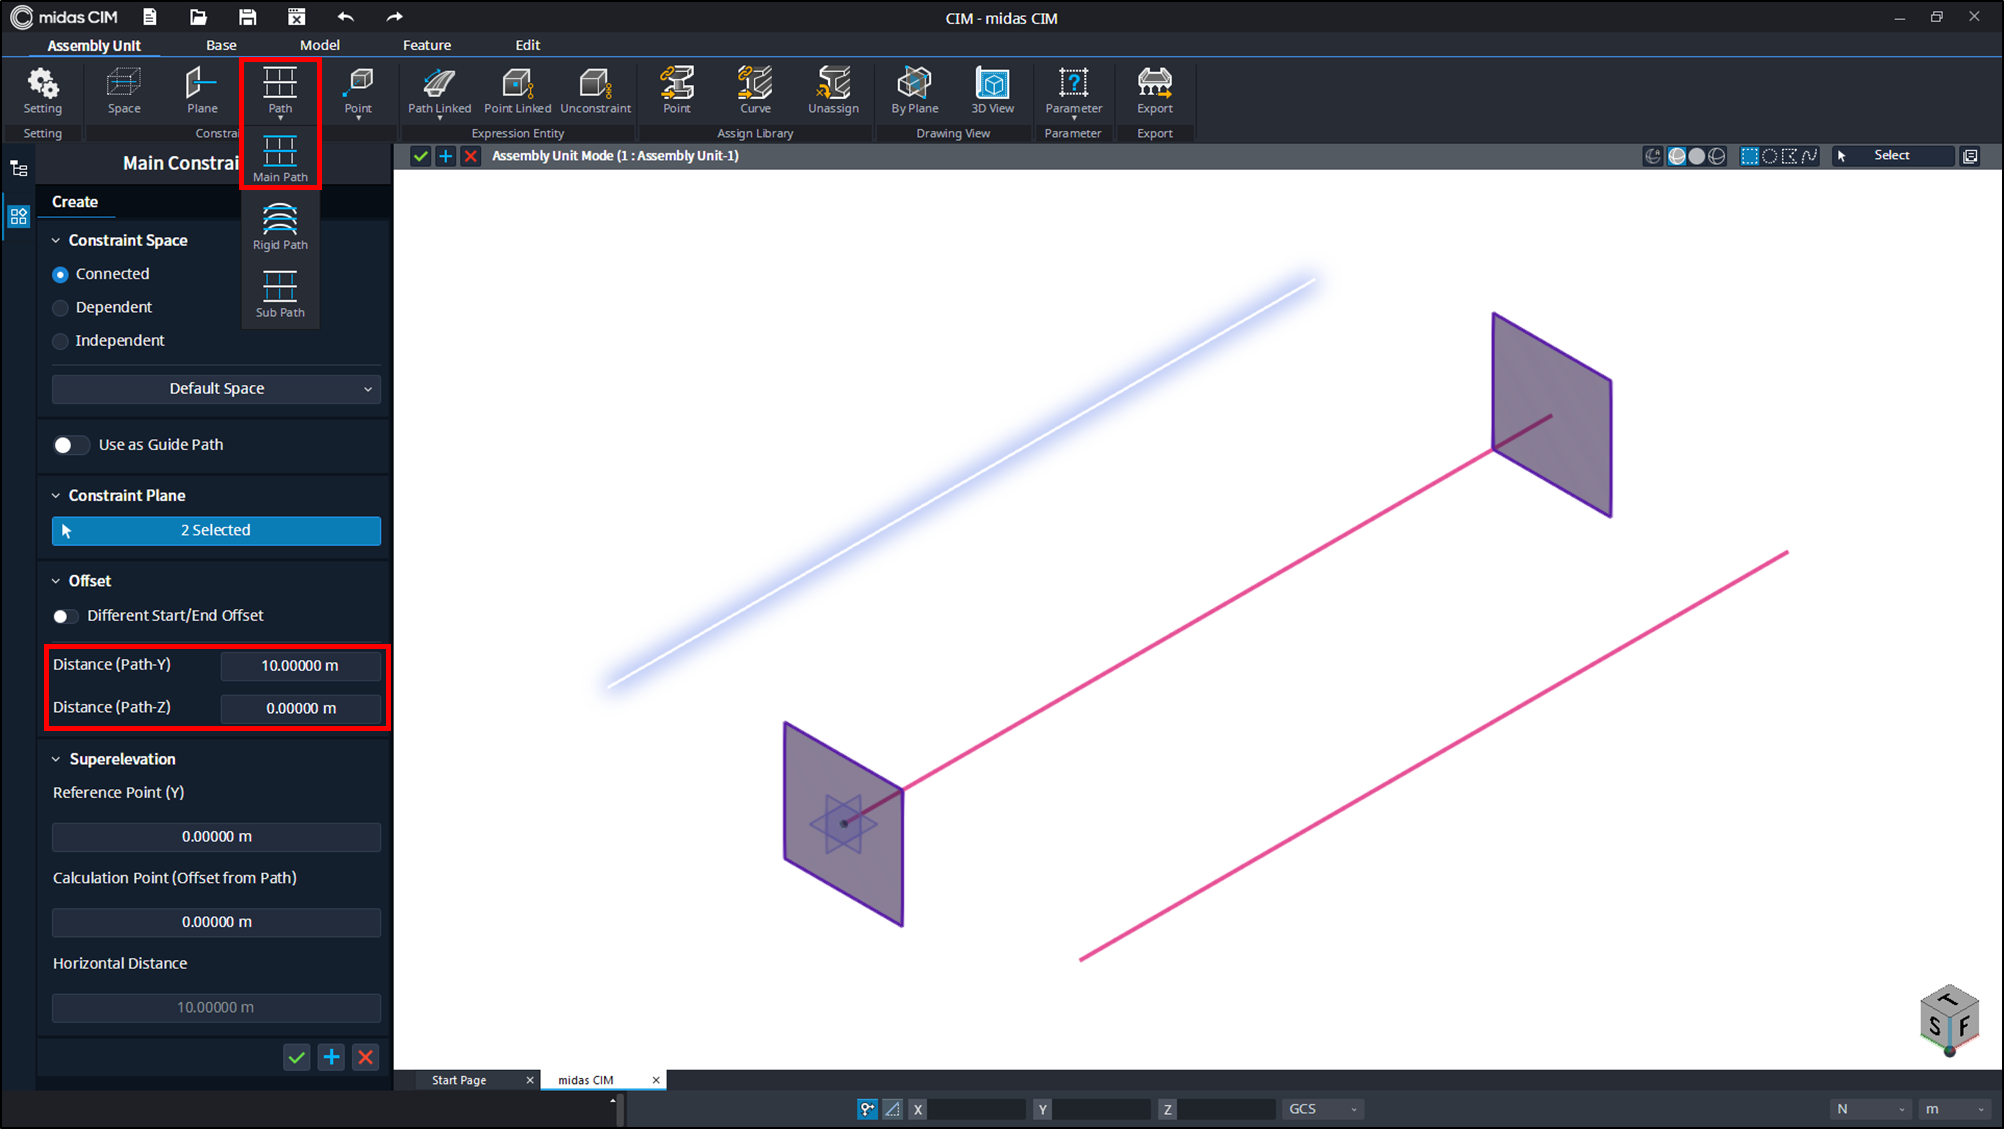The height and width of the screenshot is (1129, 2004).
Task: Enable Use as Guide Path toggle
Action: [69, 445]
